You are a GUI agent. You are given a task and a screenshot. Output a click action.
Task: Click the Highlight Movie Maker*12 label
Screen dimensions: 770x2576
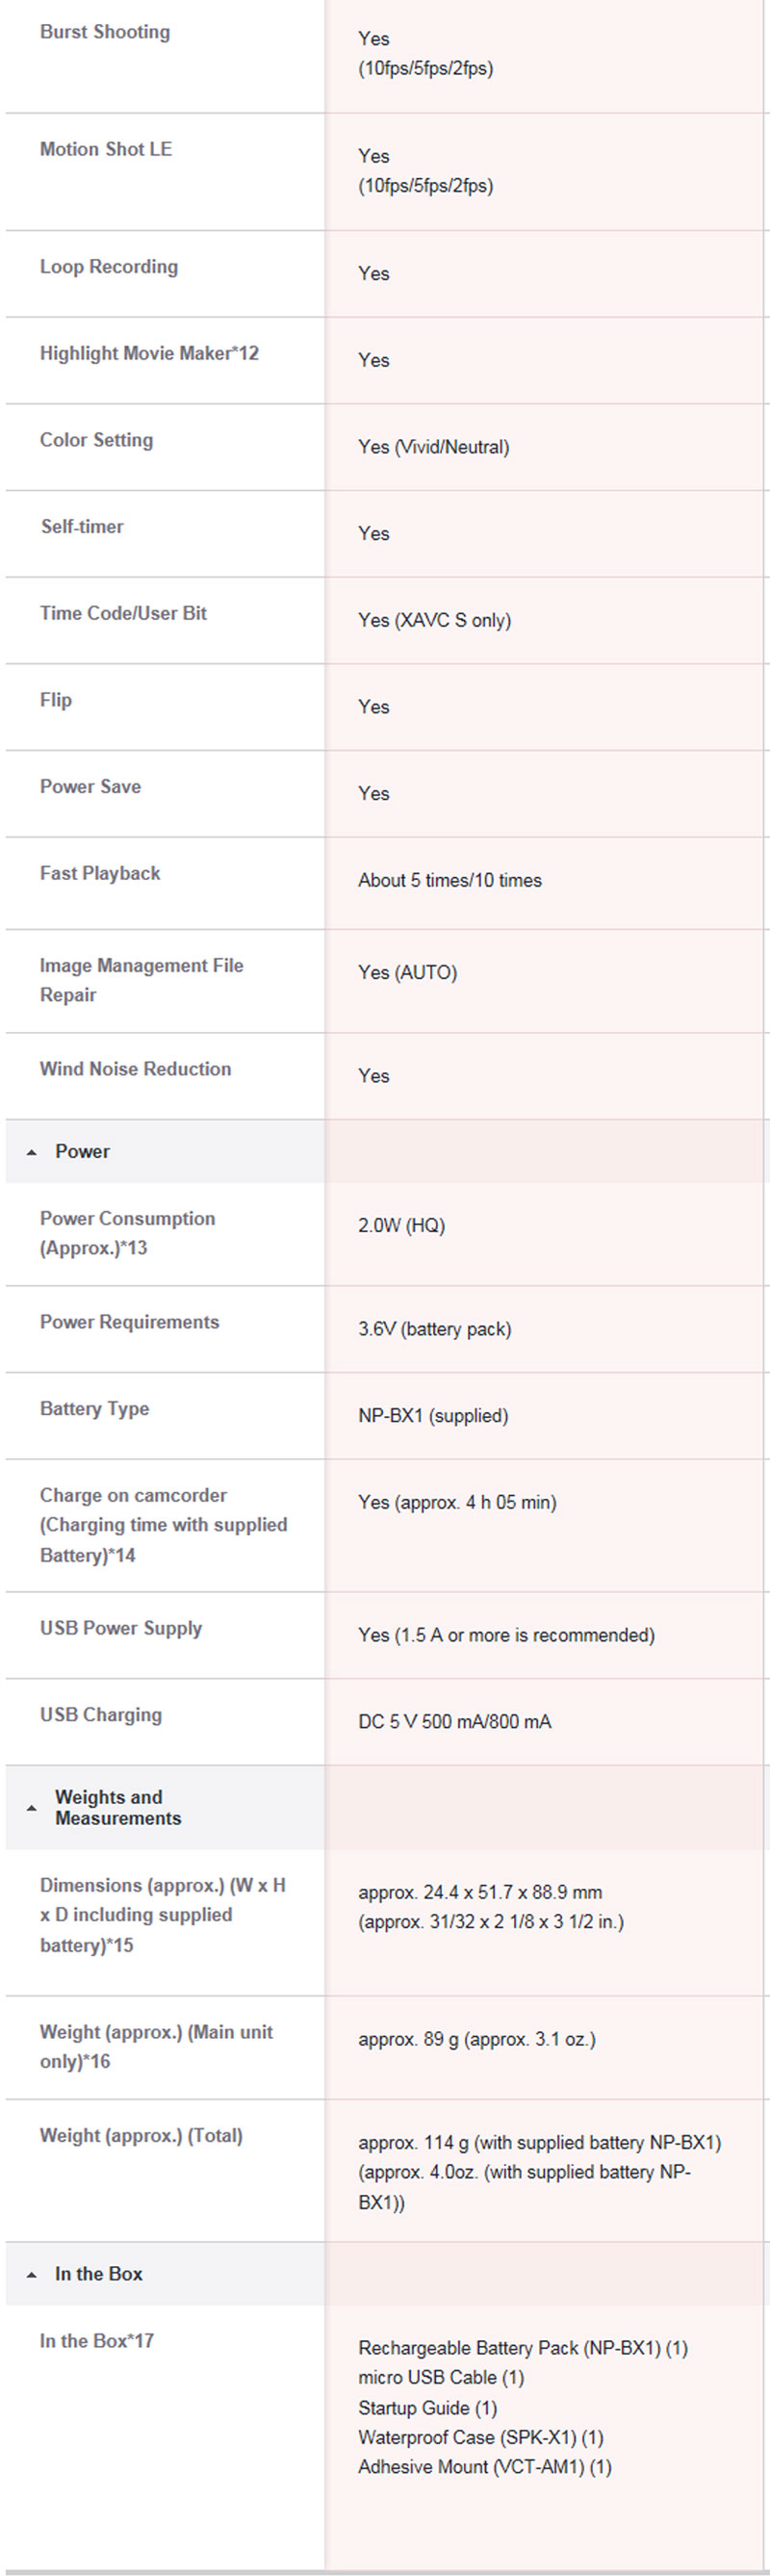point(149,353)
